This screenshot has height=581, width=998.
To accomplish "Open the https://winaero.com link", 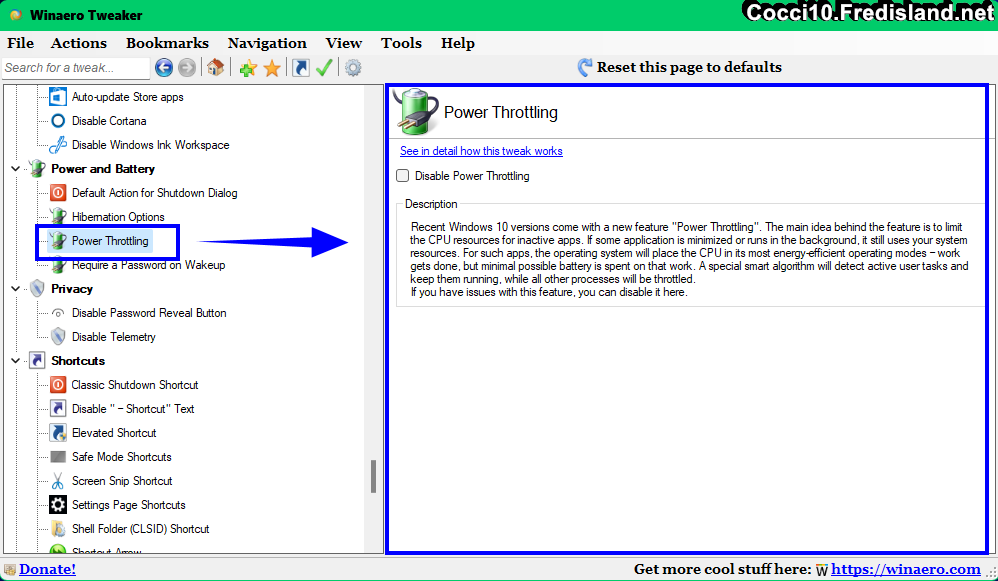I will tap(906, 569).
